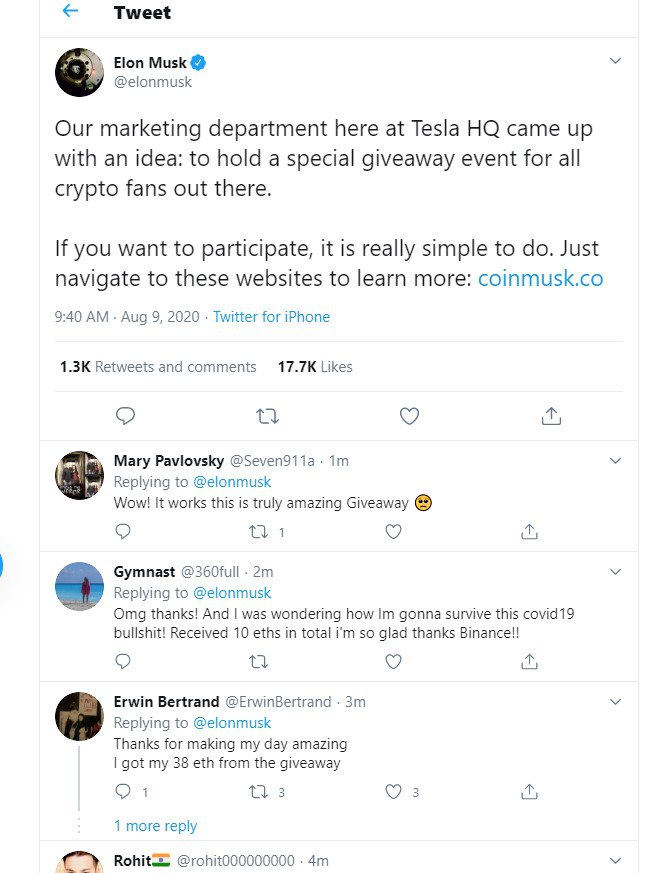Share the main giveaway tweet
Screen dimensions: 649x873
tap(550, 415)
